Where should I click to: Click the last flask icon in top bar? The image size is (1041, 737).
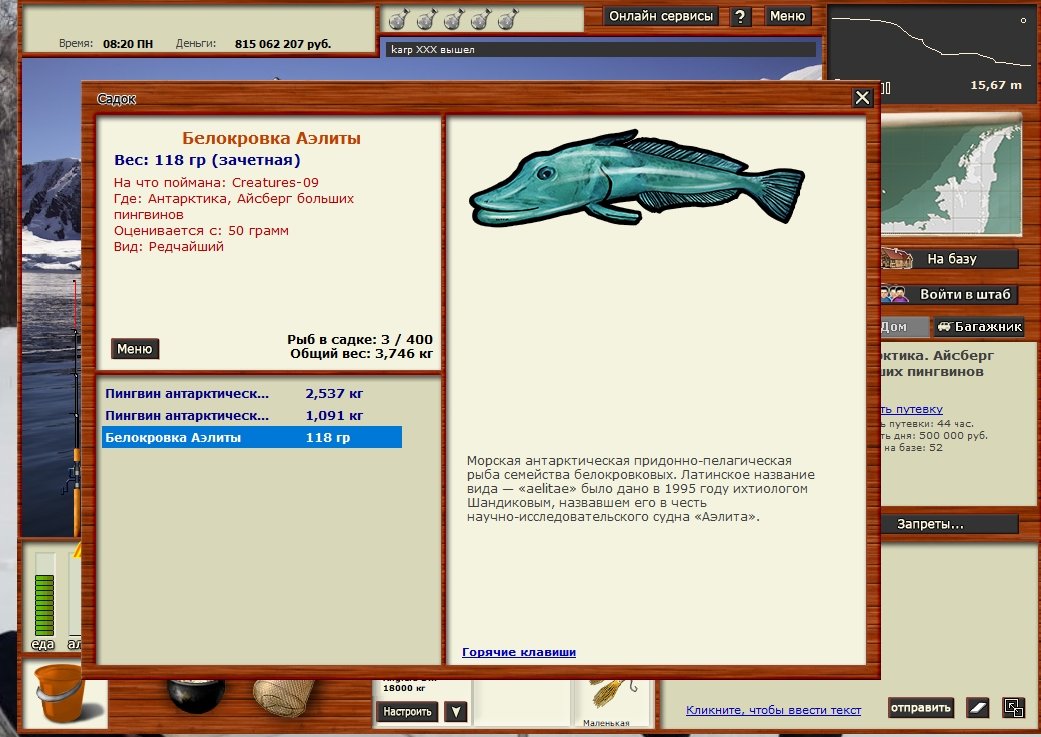505,19
